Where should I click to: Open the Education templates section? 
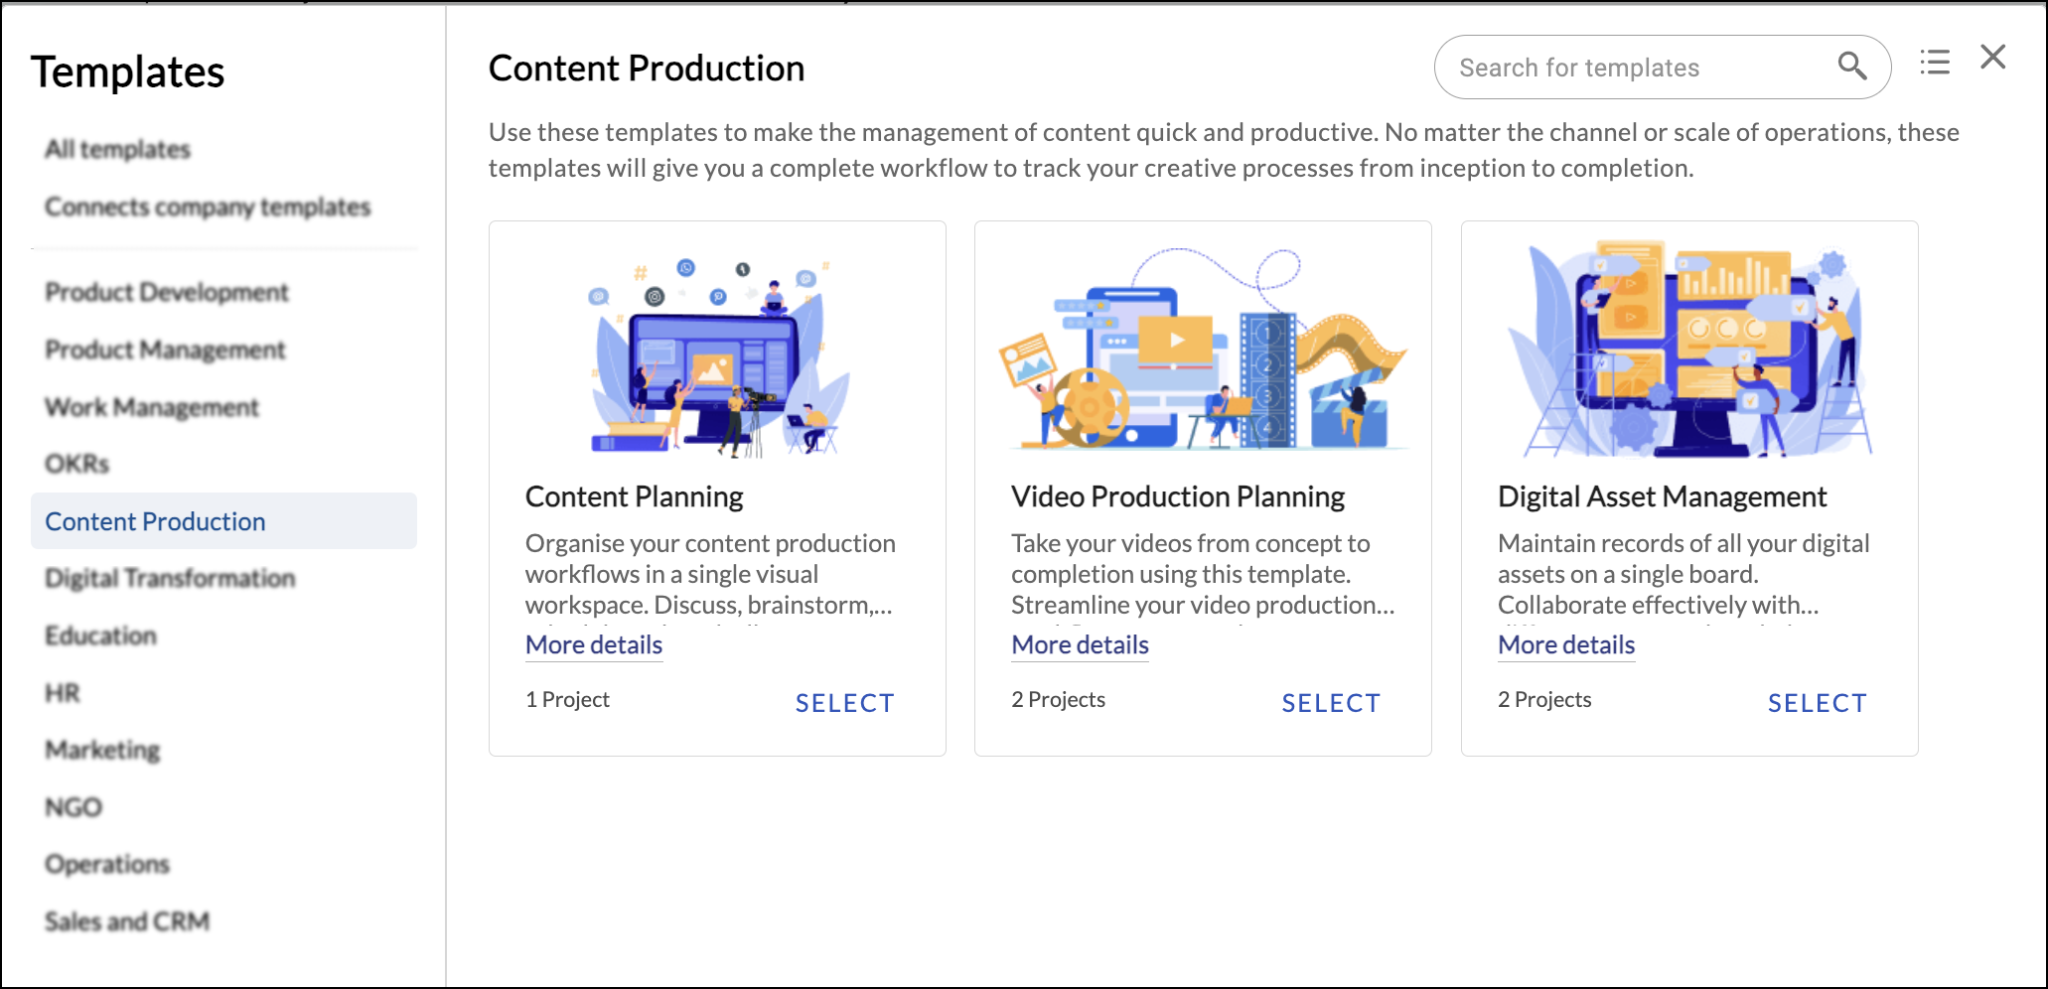99,635
